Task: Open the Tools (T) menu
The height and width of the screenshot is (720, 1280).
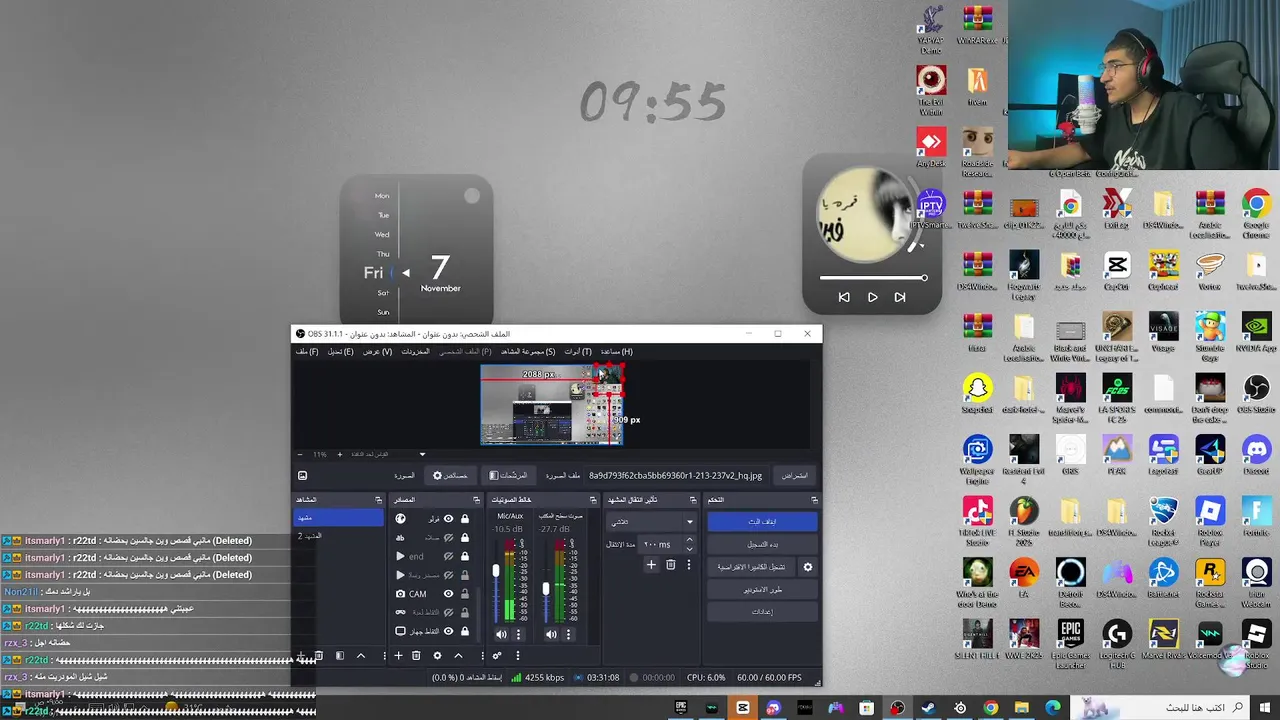Action: [578, 351]
